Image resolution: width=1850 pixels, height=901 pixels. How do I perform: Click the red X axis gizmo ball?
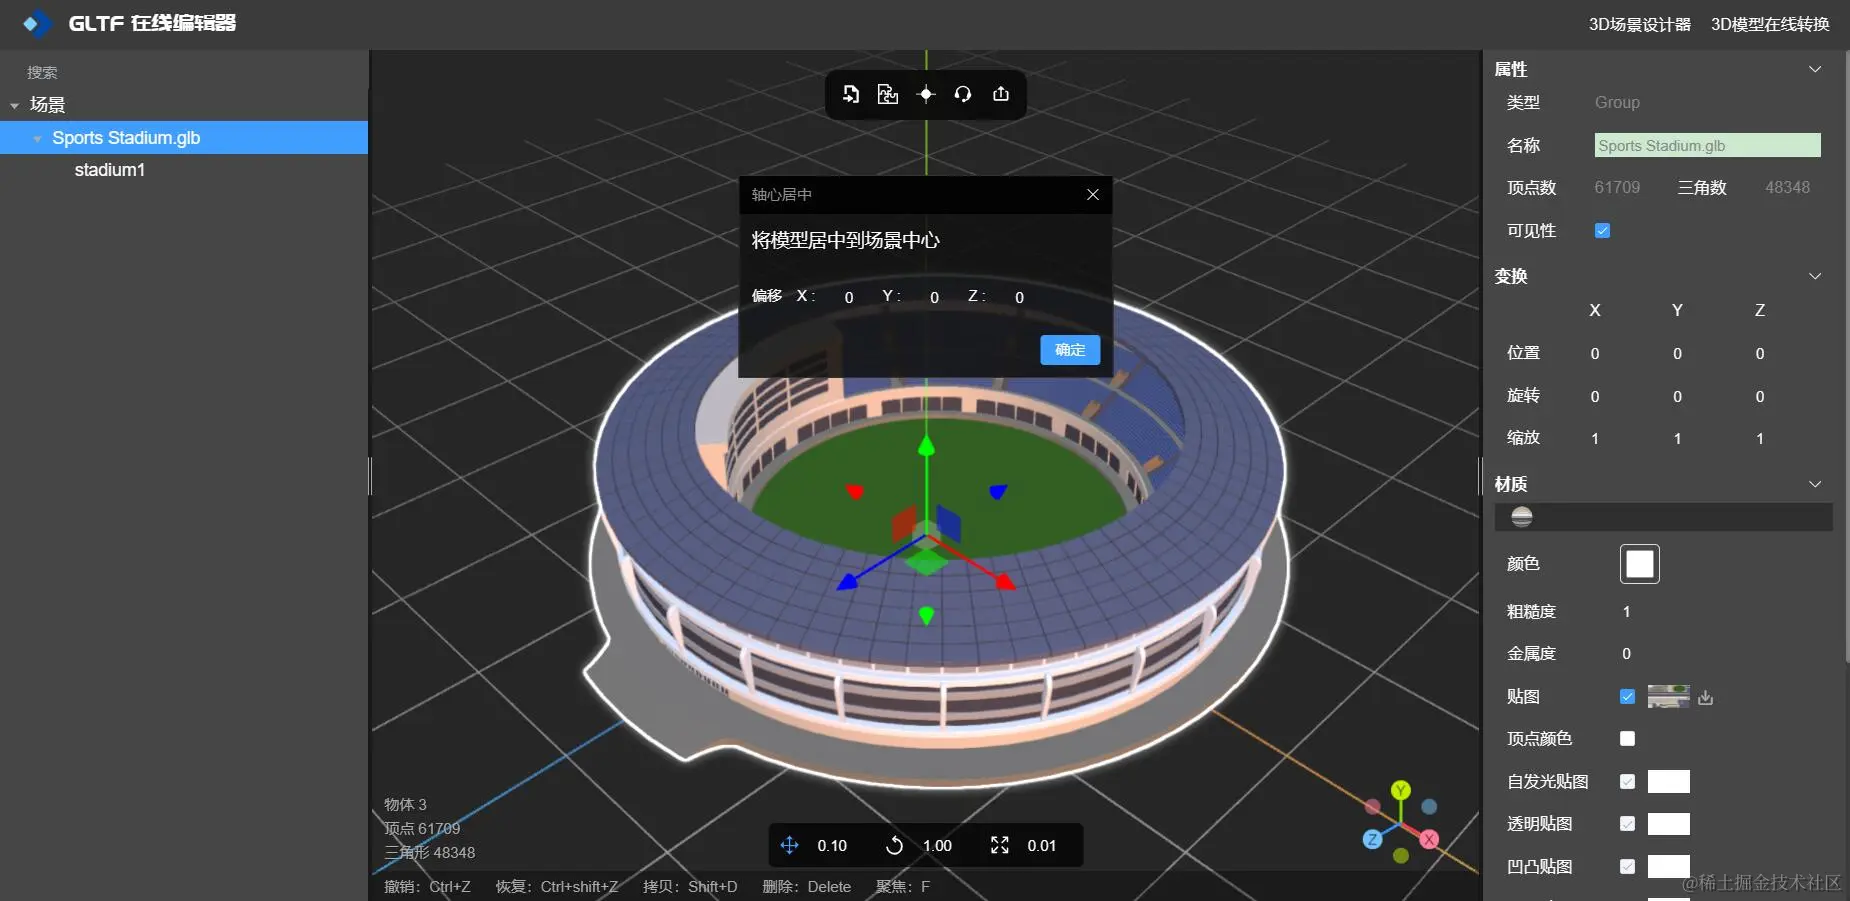click(1429, 839)
